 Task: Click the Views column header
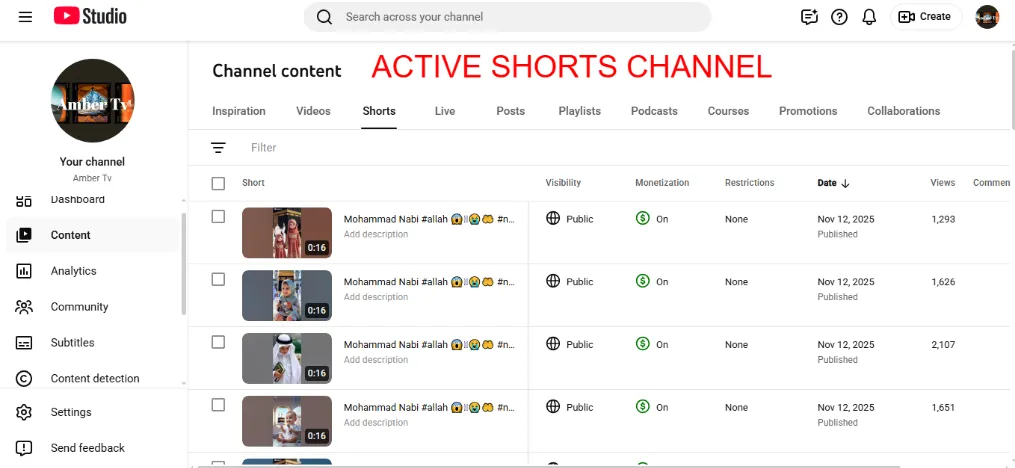click(942, 183)
